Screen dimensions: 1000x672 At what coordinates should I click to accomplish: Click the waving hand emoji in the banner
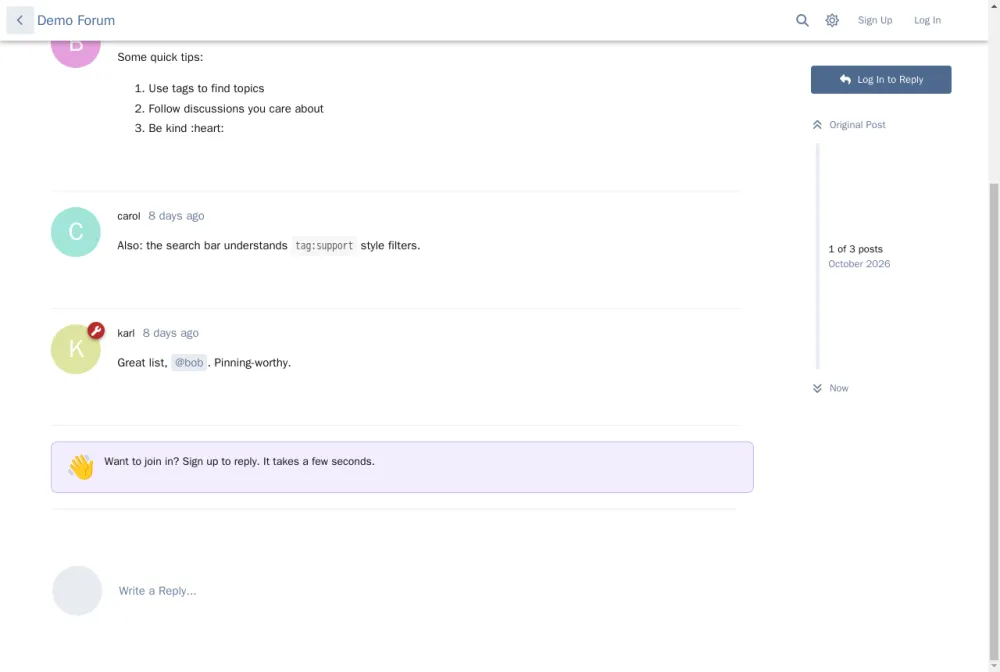click(81, 467)
